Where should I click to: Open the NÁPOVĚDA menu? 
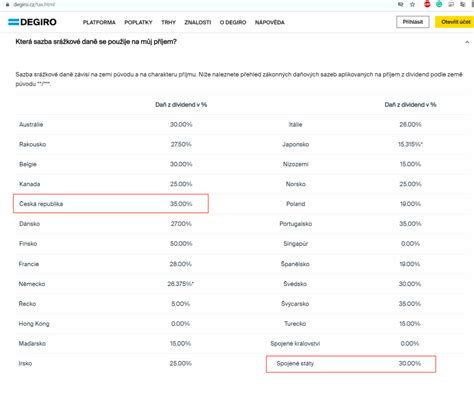269,22
